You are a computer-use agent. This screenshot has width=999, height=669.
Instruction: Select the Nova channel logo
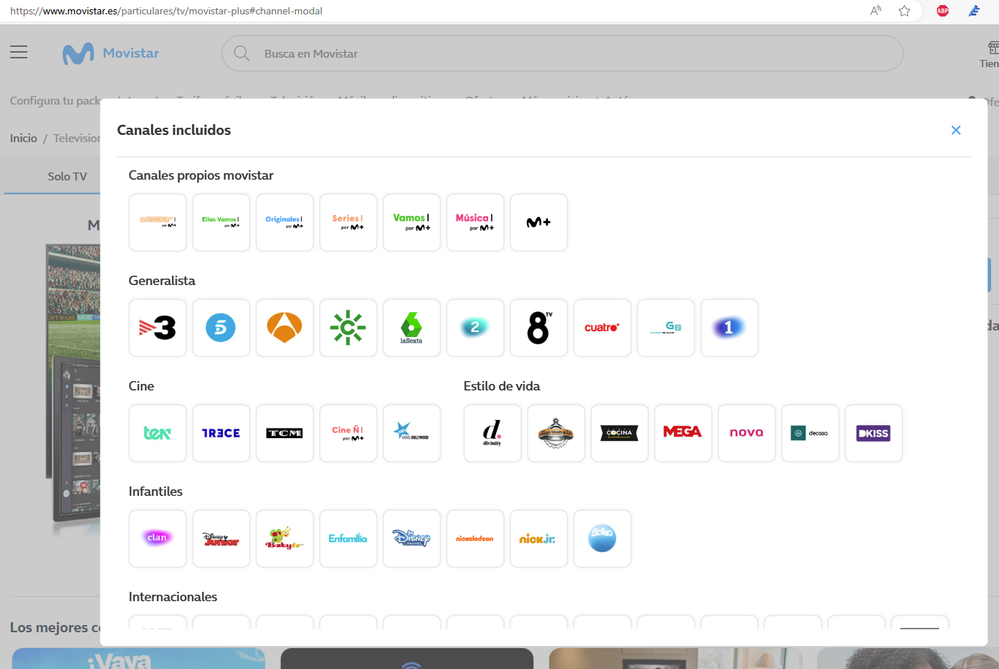click(746, 433)
